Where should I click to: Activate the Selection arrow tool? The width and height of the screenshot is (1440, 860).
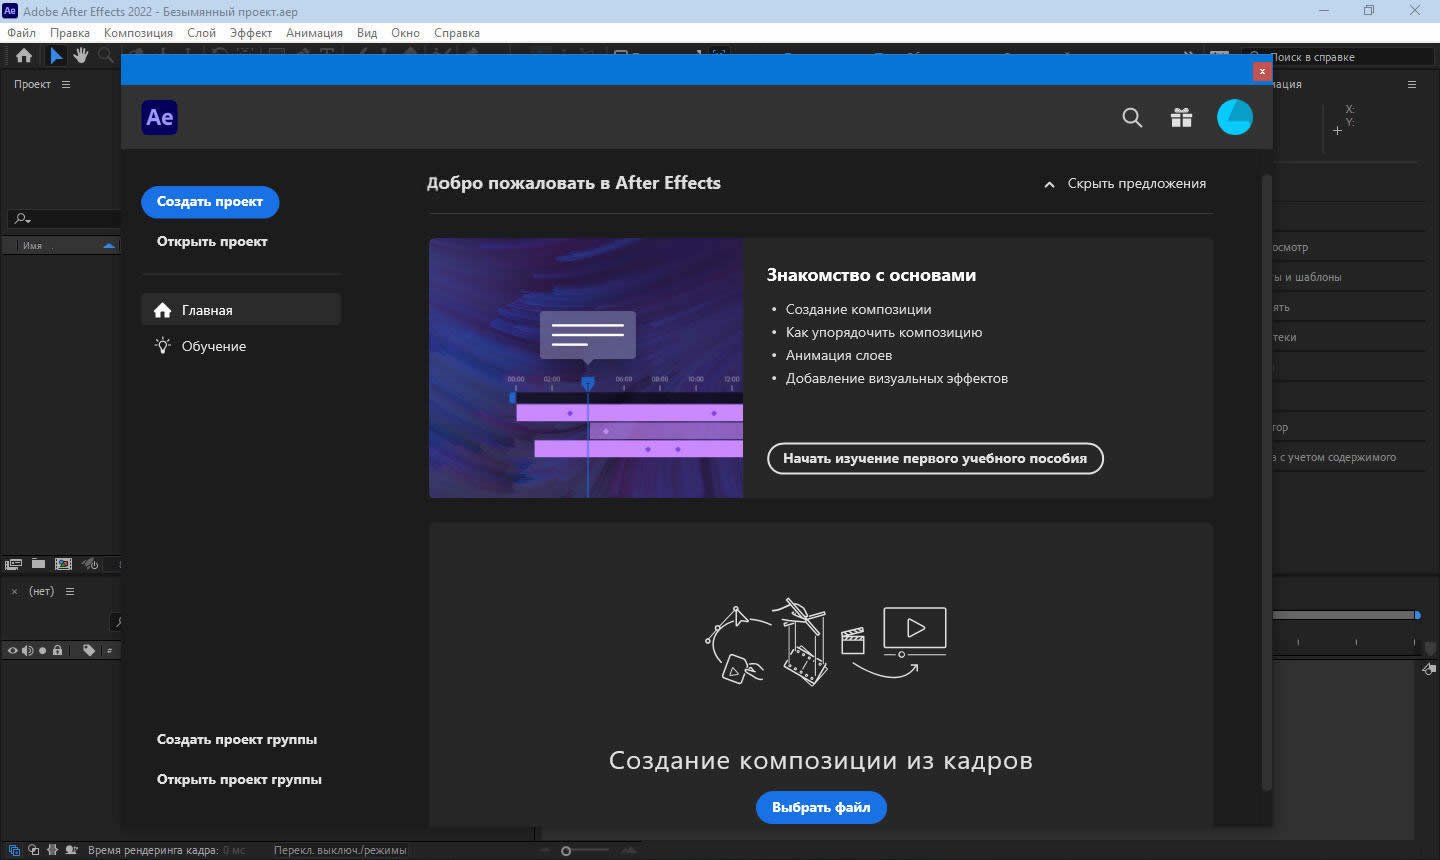pyautogui.click(x=56, y=56)
